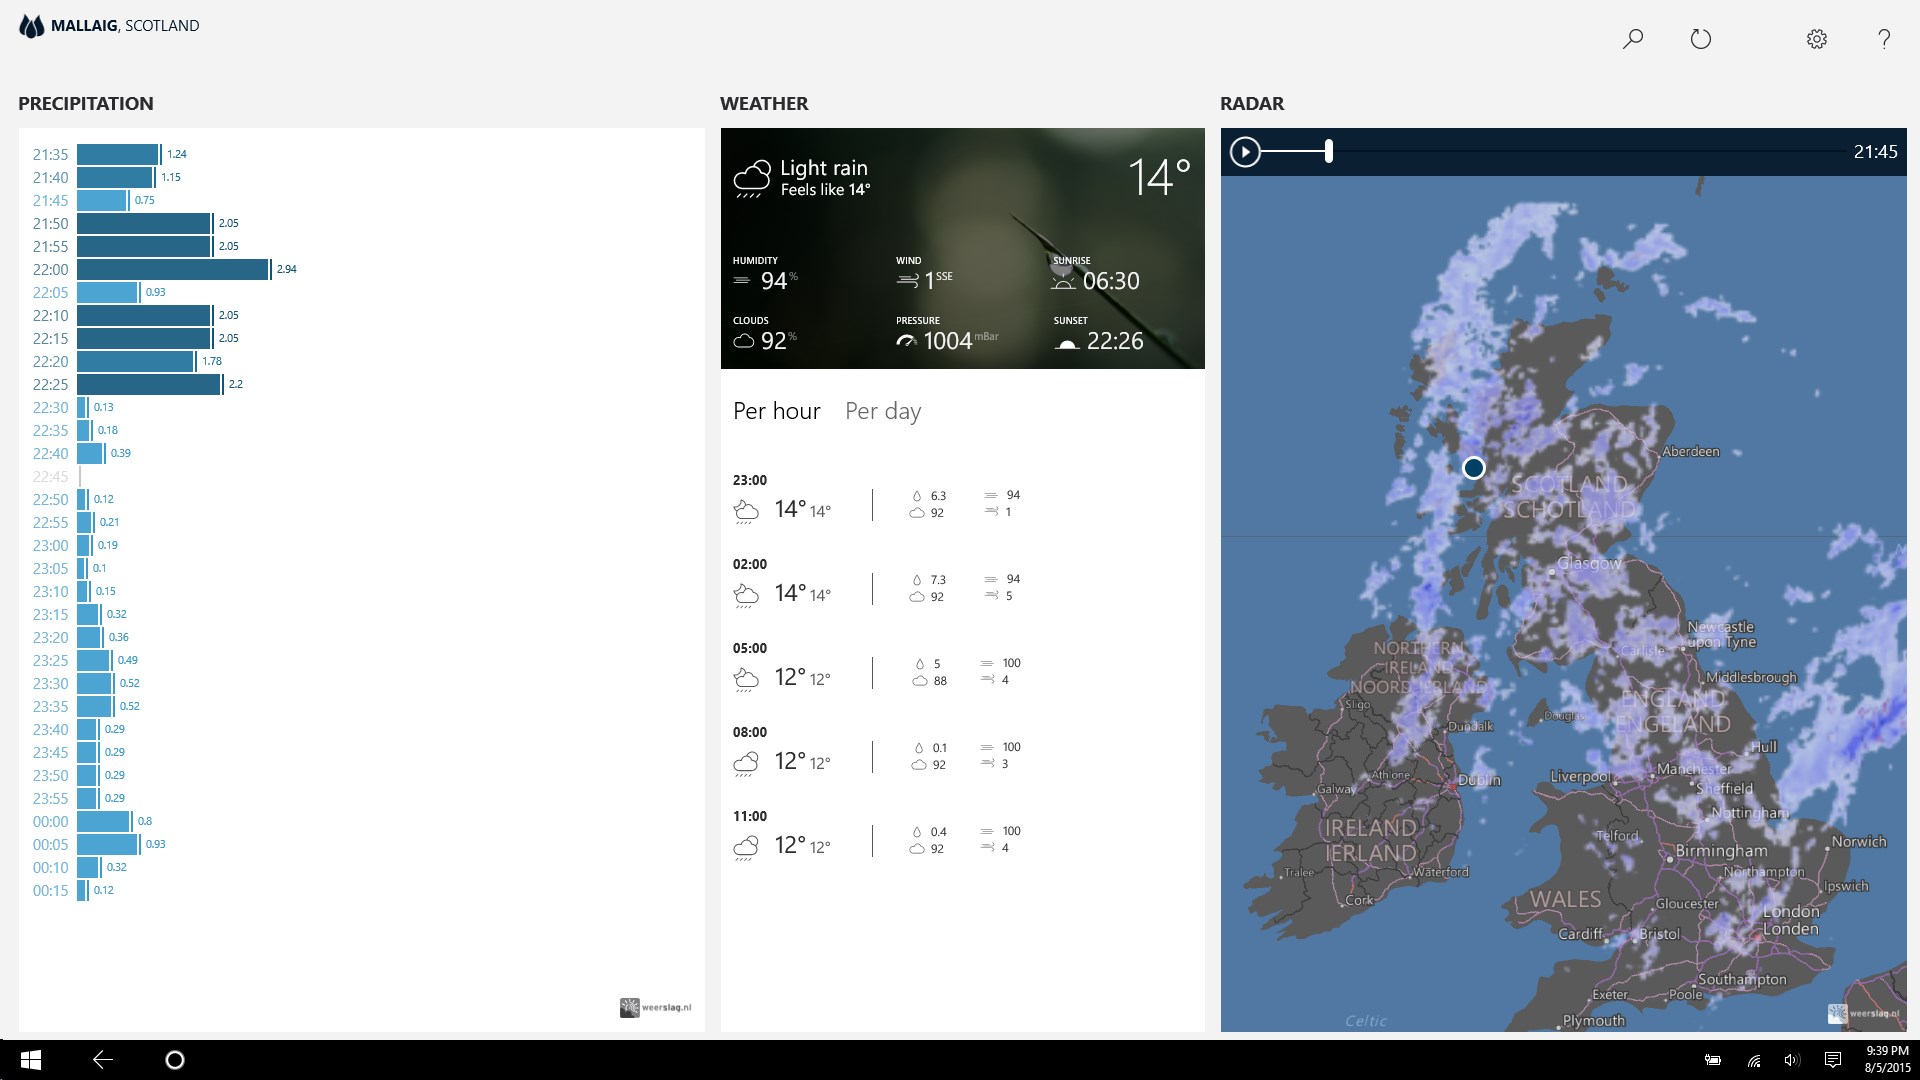Refresh weather data using the reload icon
The image size is (1920, 1080).
click(1701, 38)
